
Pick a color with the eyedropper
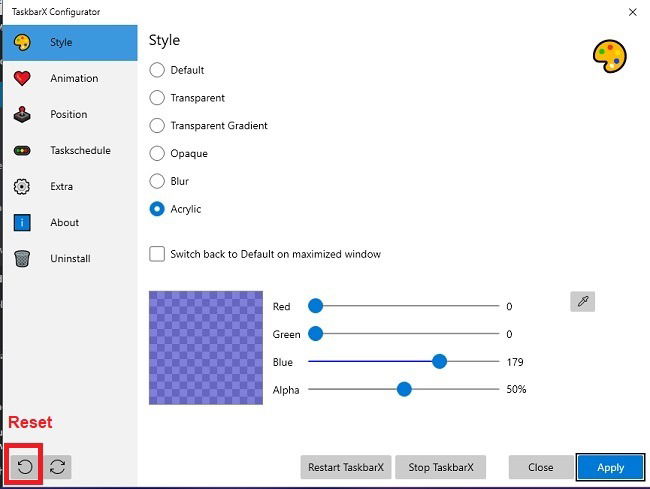tap(582, 301)
